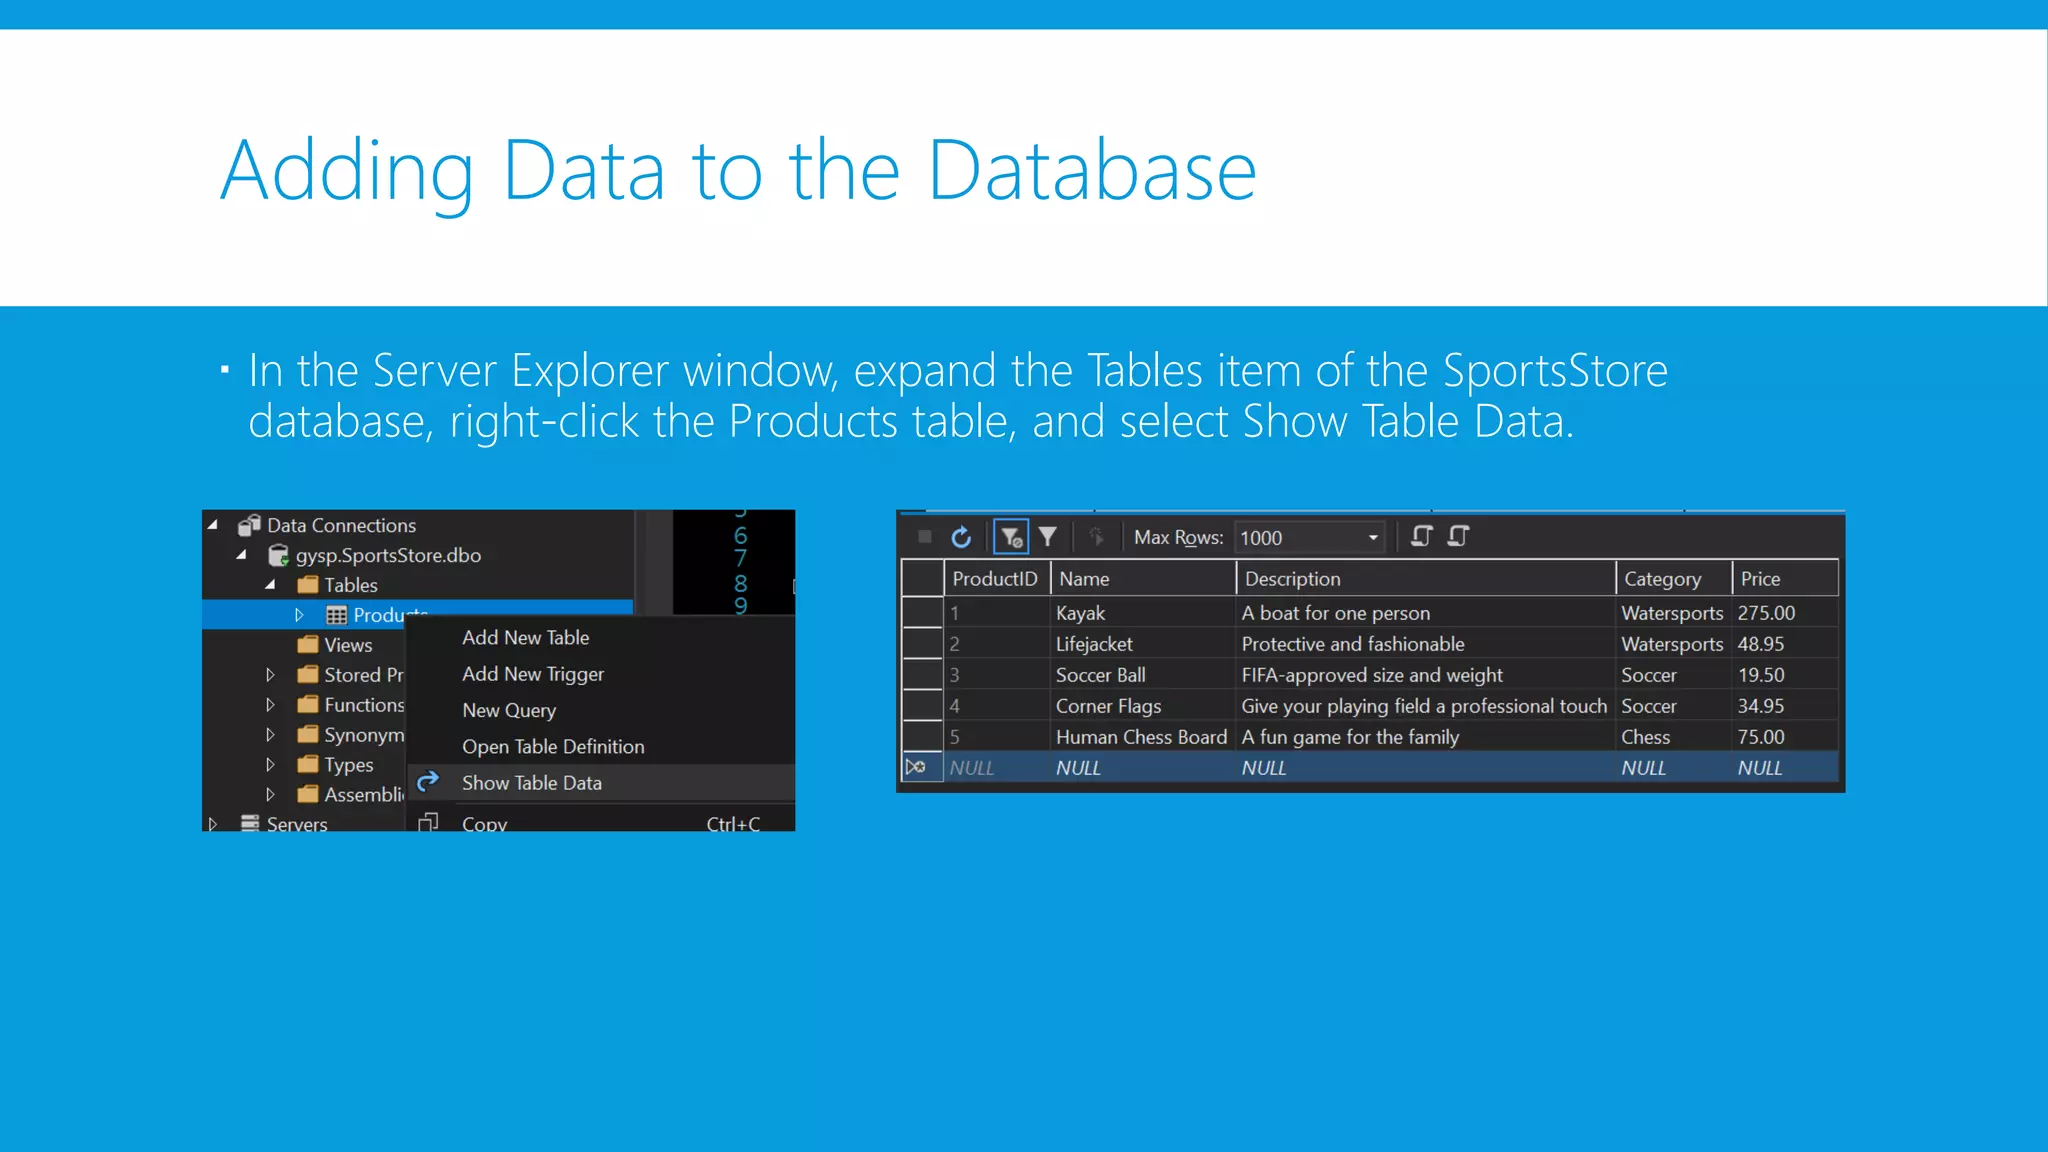Expand the Products table node
The image size is (2048, 1152).
(x=299, y=615)
